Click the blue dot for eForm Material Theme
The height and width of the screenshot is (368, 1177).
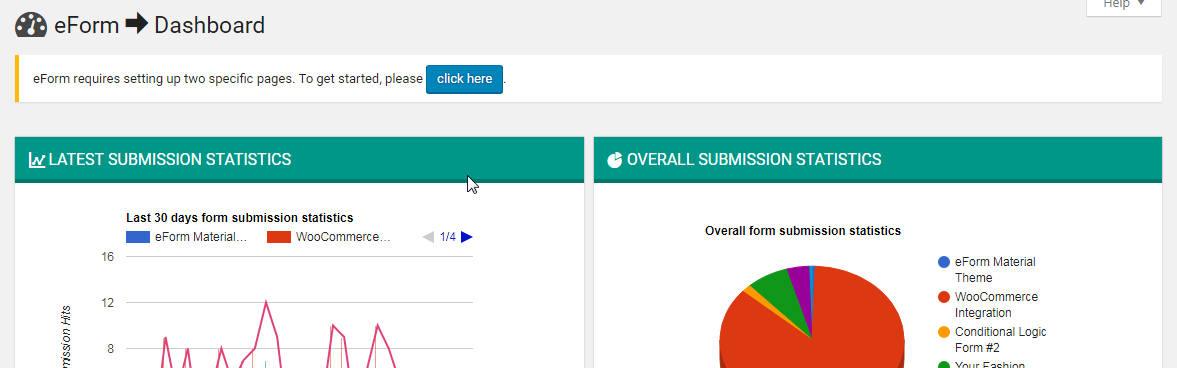point(944,262)
